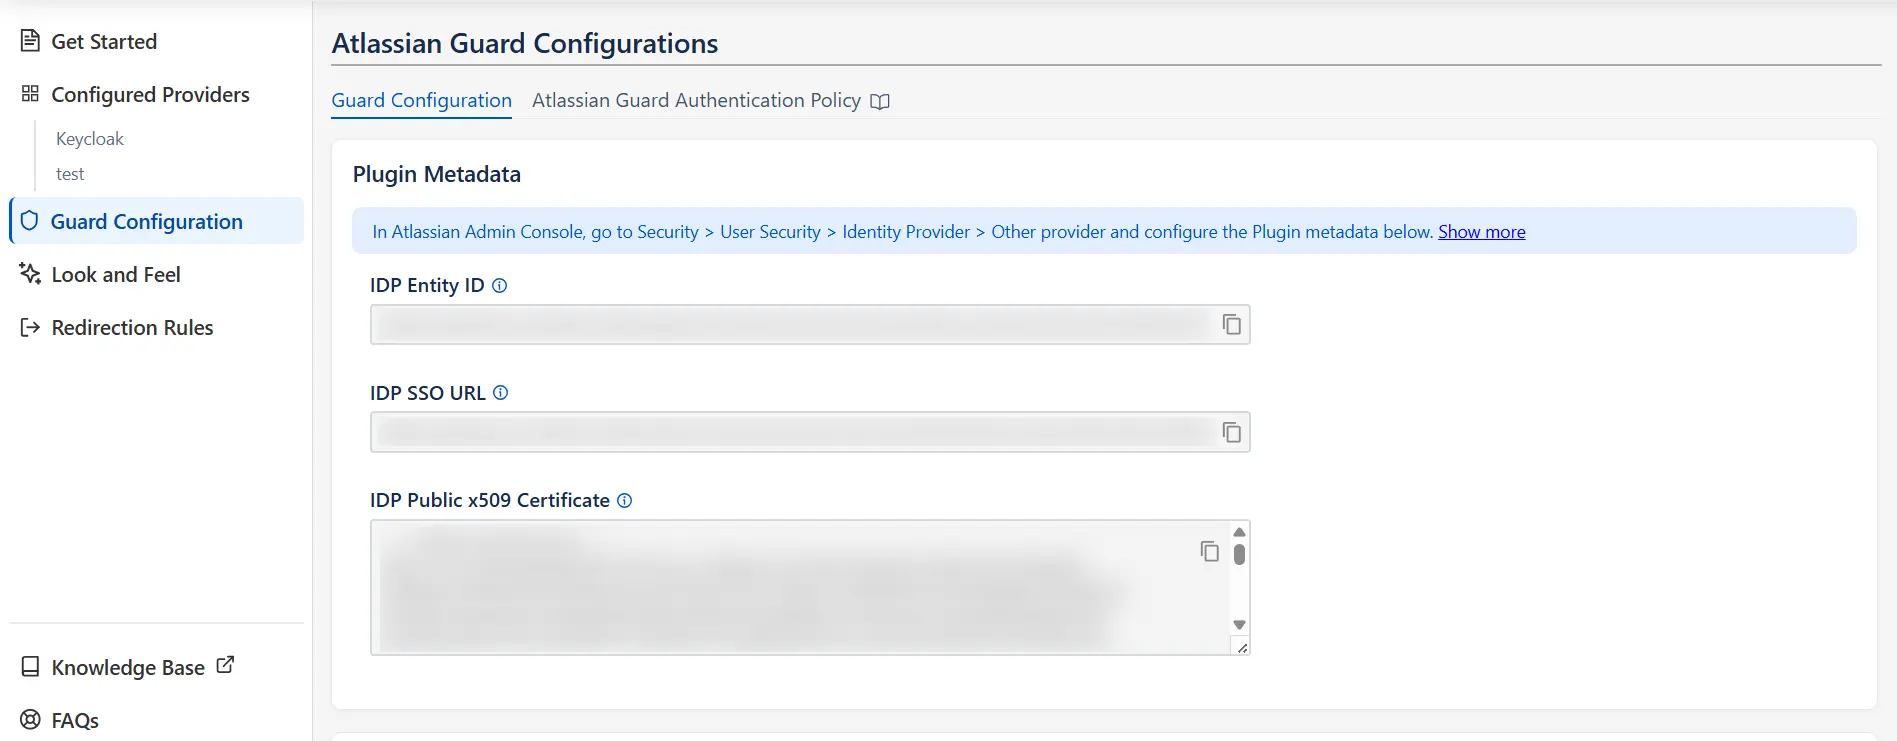Viewport: 1897px width, 741px height.
Task: Select the test provider
Action: 70,174
